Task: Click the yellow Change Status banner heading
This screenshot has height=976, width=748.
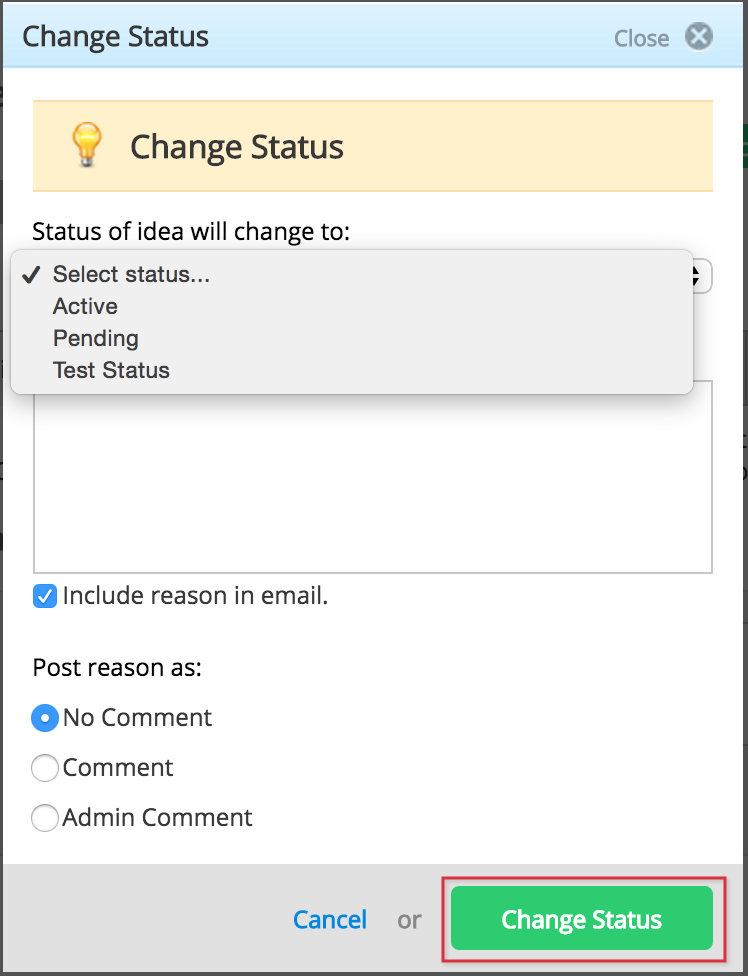Action: click(236, 147)
